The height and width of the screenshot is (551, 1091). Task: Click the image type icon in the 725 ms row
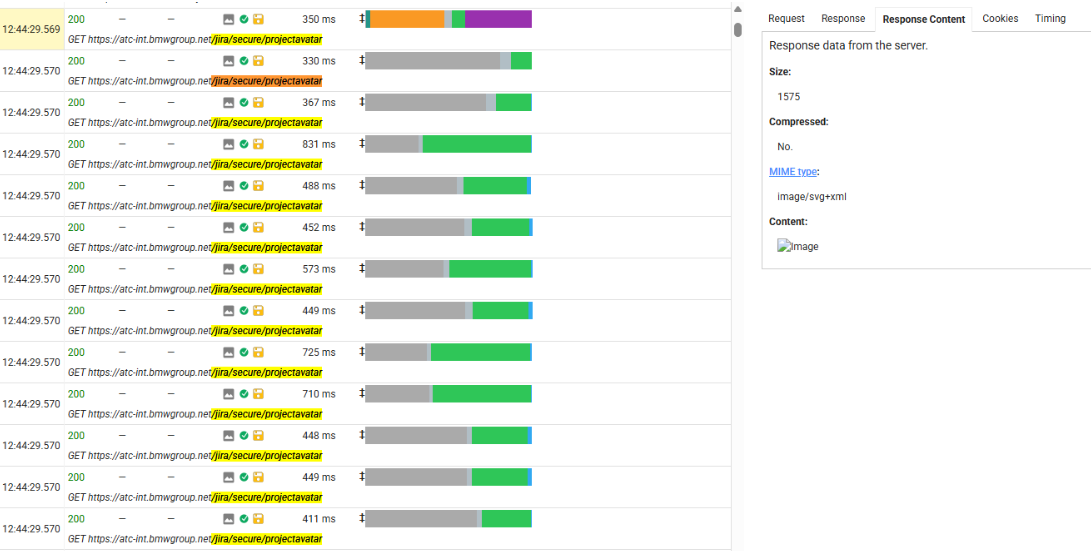pos(229,352)
